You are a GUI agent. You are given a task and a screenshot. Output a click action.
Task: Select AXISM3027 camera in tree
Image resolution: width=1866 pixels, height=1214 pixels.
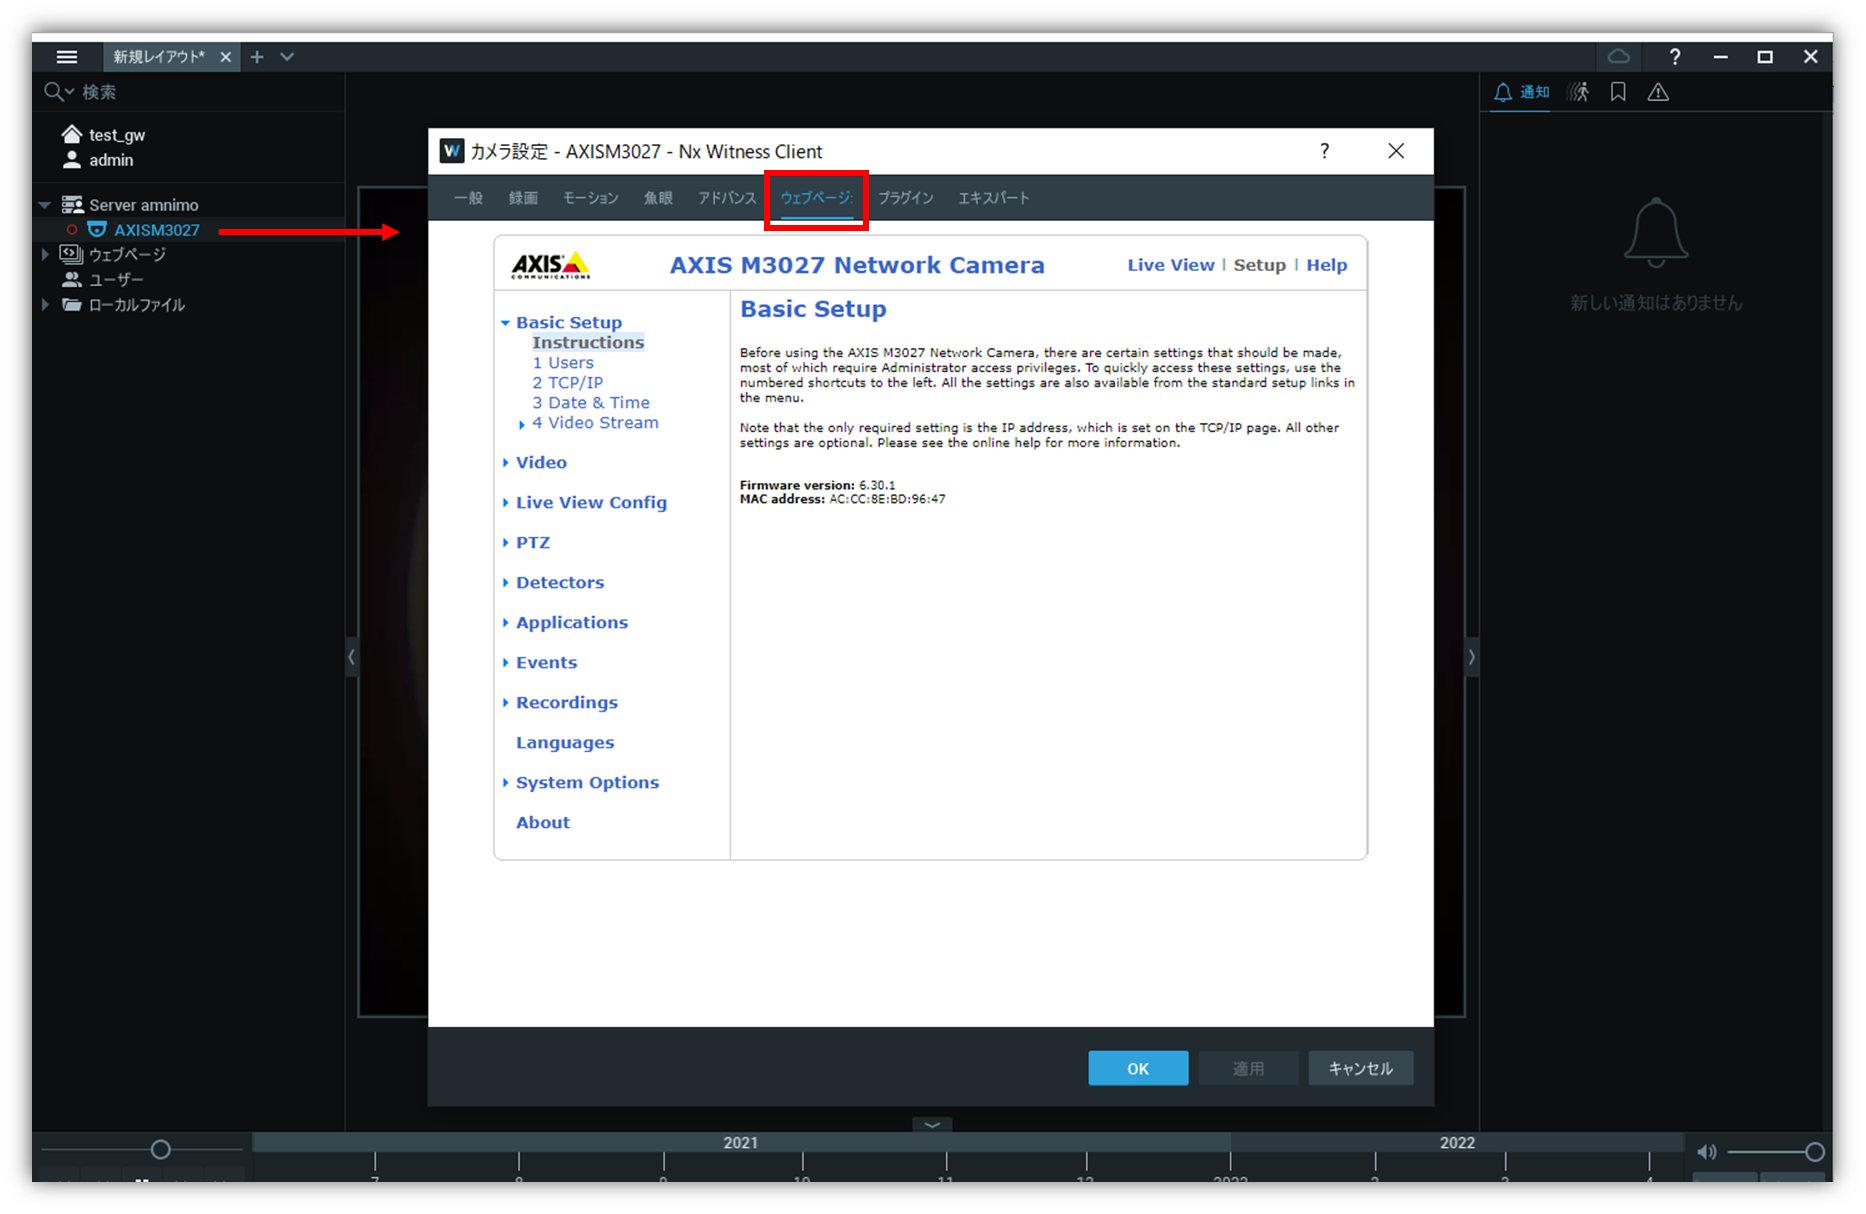[156, 230]
